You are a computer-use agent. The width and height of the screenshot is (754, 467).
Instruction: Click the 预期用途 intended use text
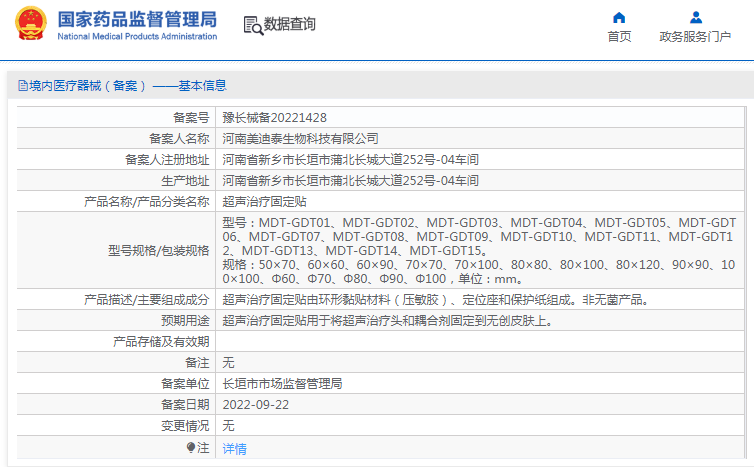pyautogui.click(x=389, y=321)
